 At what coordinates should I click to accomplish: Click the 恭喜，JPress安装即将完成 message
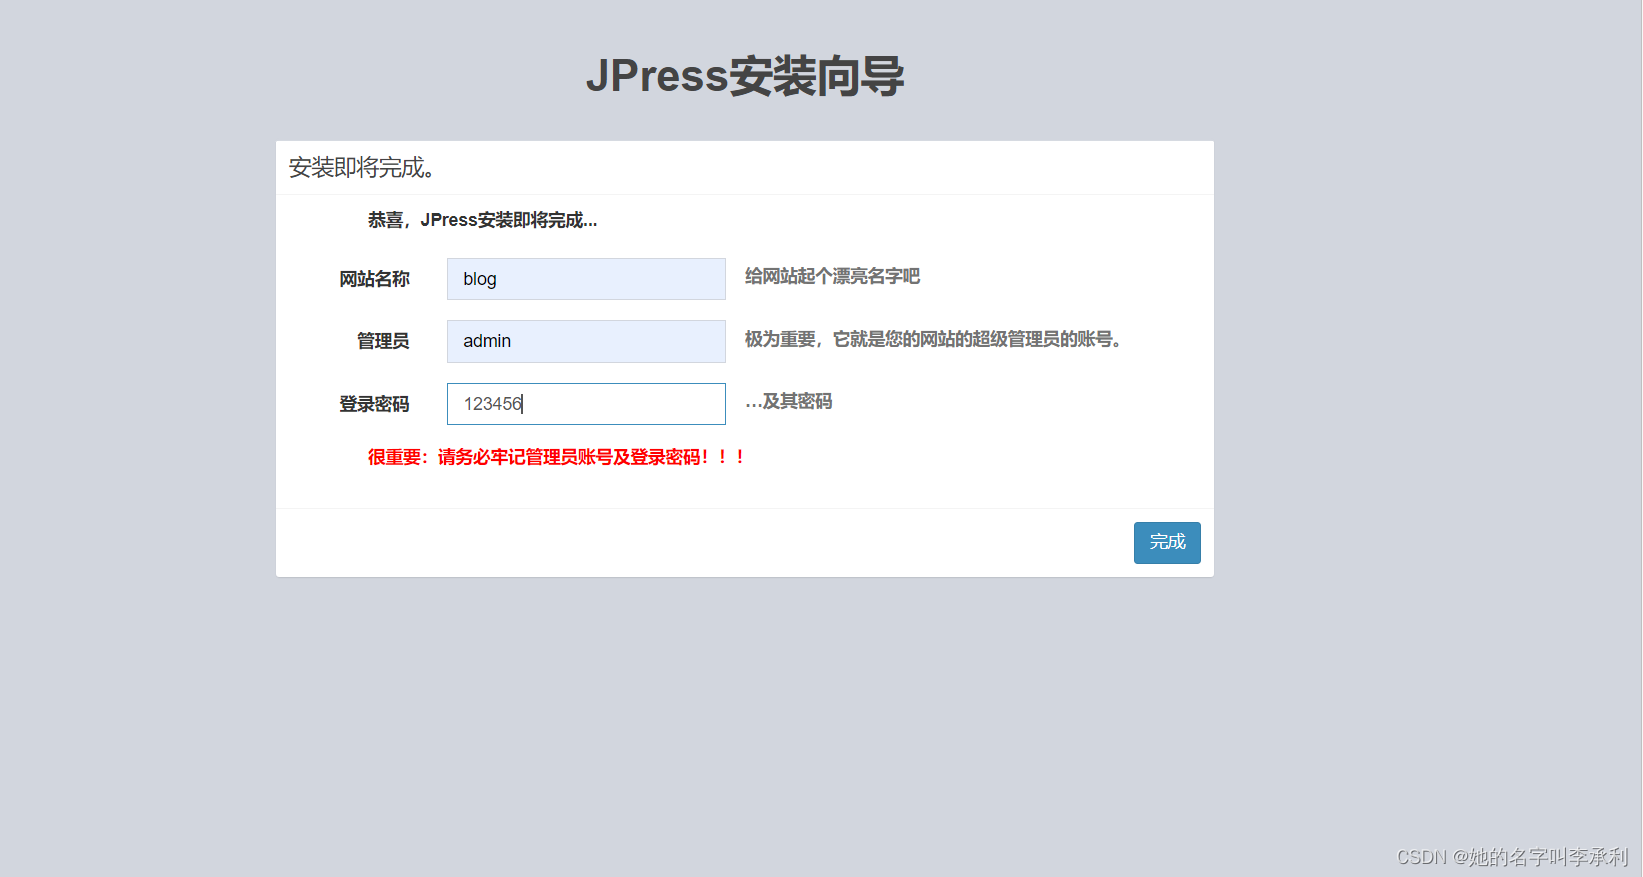[x=482, y=220]
